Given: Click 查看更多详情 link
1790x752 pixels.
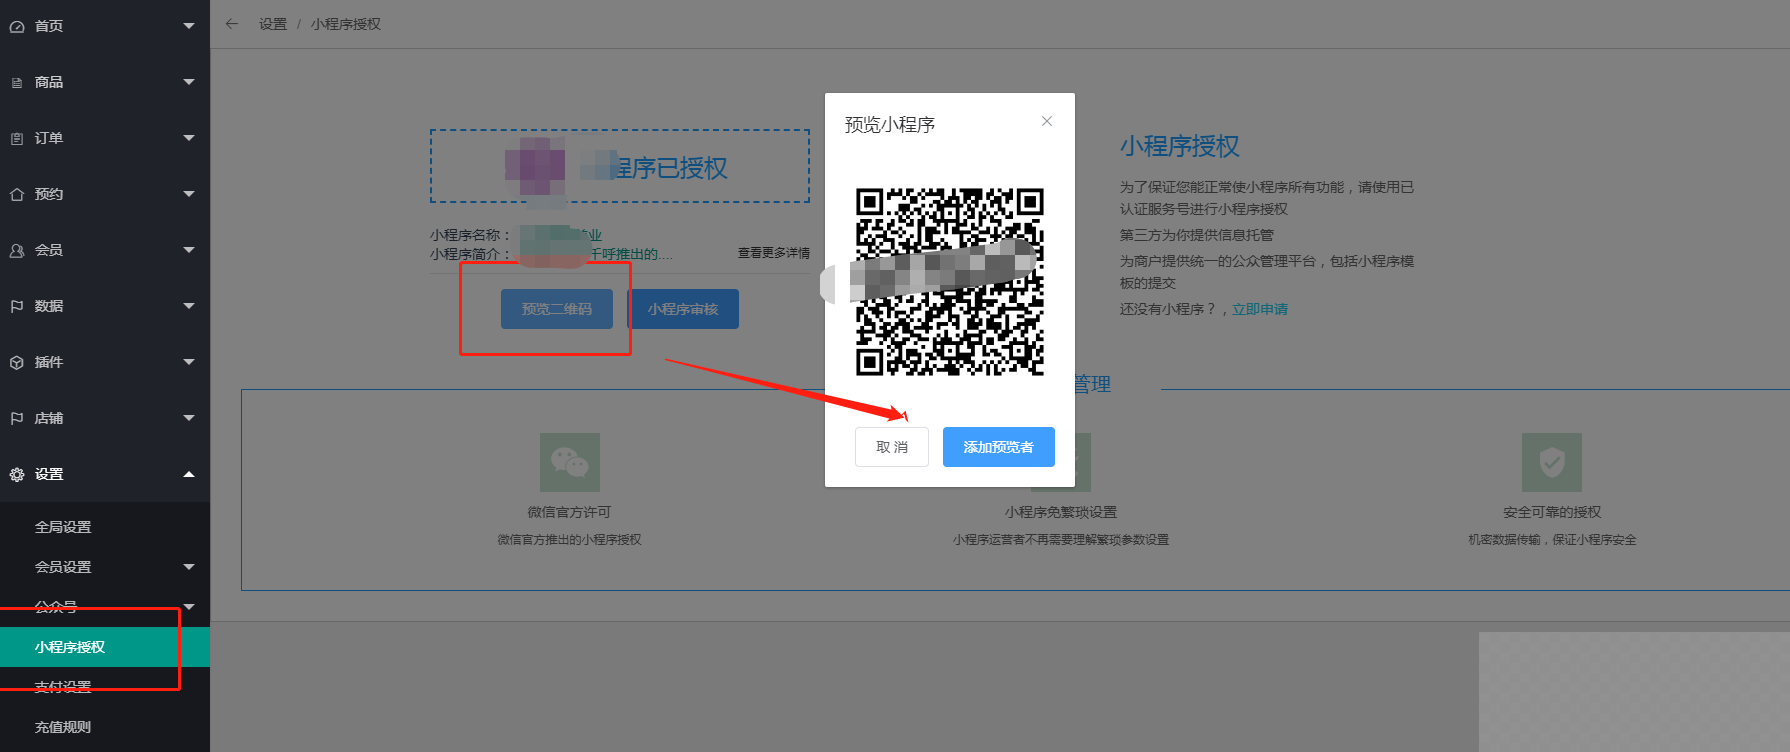Looking at the screenshot, I should pos(774,253).
